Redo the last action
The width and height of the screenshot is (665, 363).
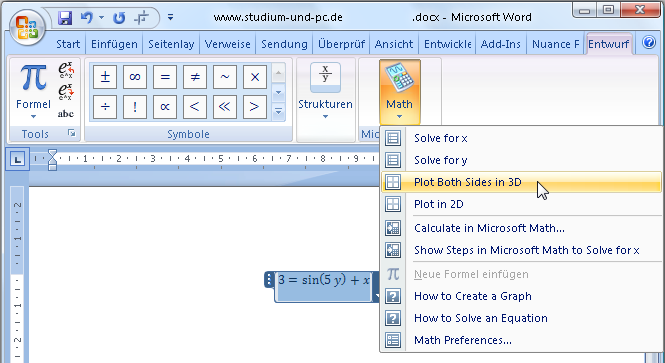[x=119, y=18]
